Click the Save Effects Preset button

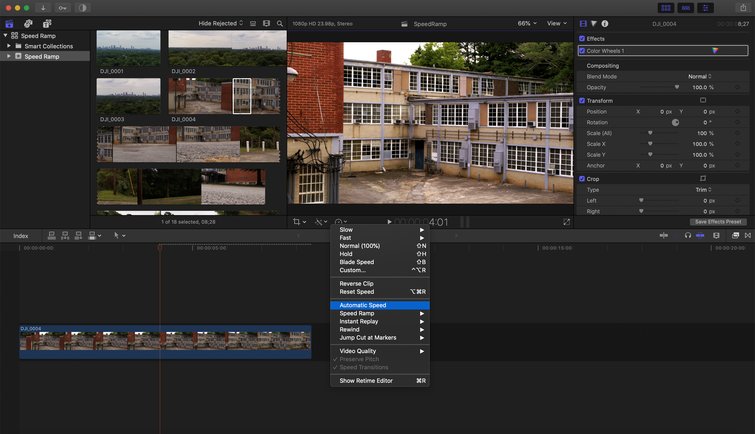(718, 221)
